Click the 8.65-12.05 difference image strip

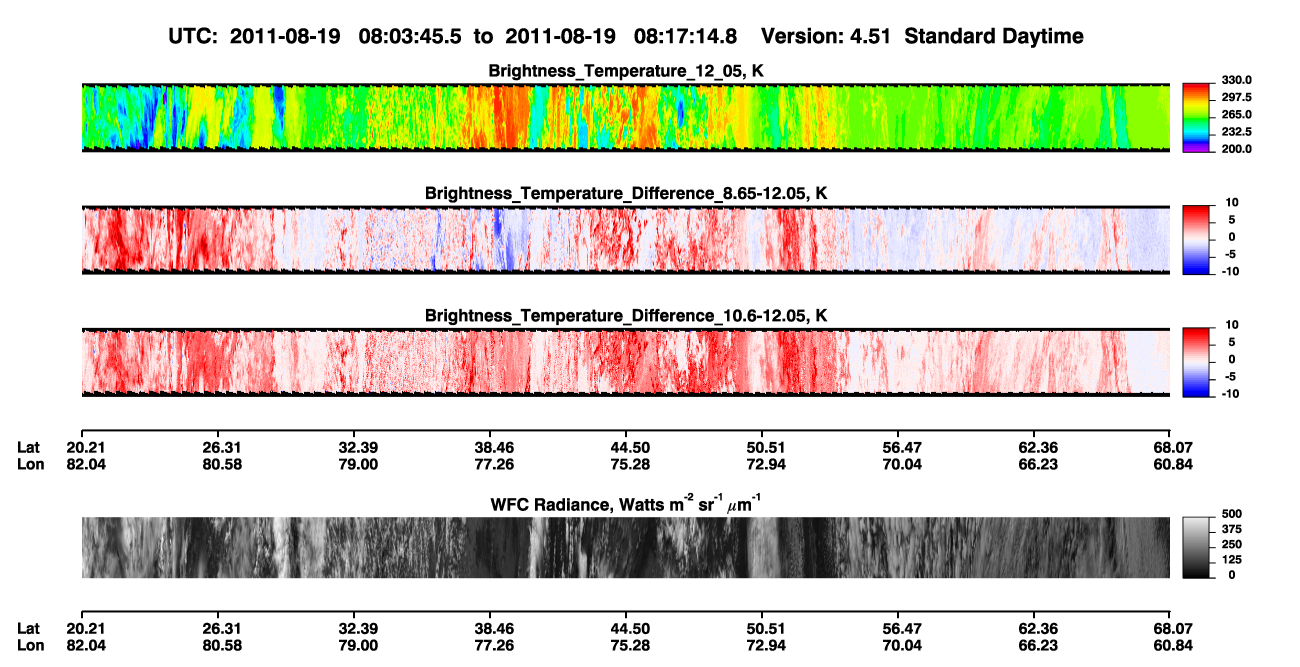626,240
